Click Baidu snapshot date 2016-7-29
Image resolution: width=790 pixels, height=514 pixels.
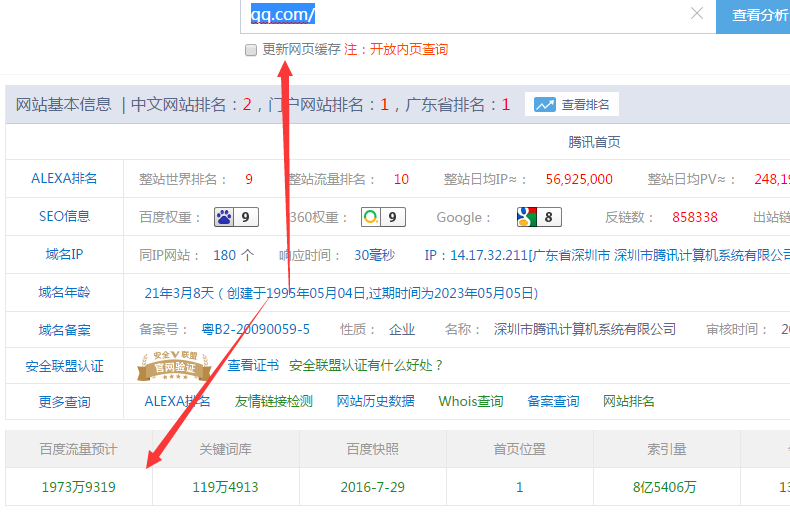pos(372,487)
